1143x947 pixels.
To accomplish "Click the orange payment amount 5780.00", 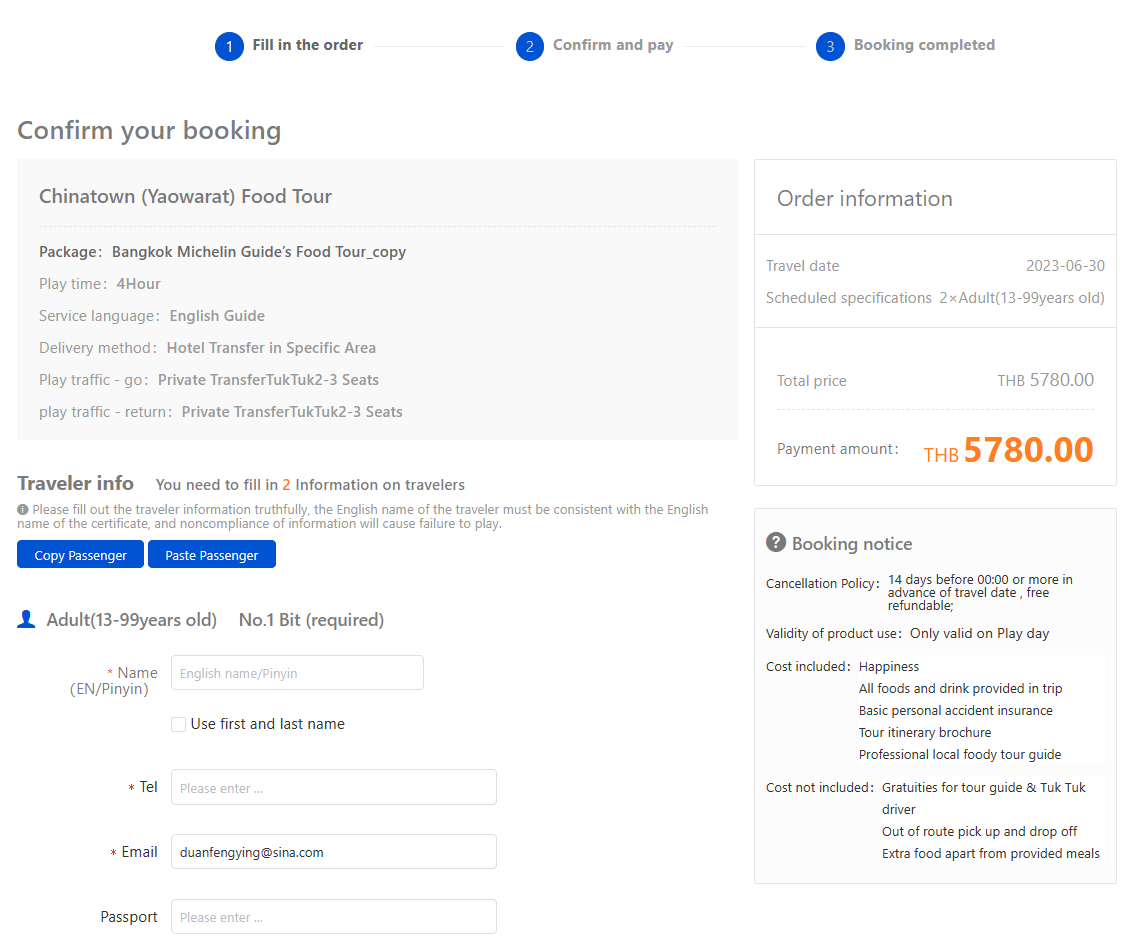I will tap(1028, 450).
